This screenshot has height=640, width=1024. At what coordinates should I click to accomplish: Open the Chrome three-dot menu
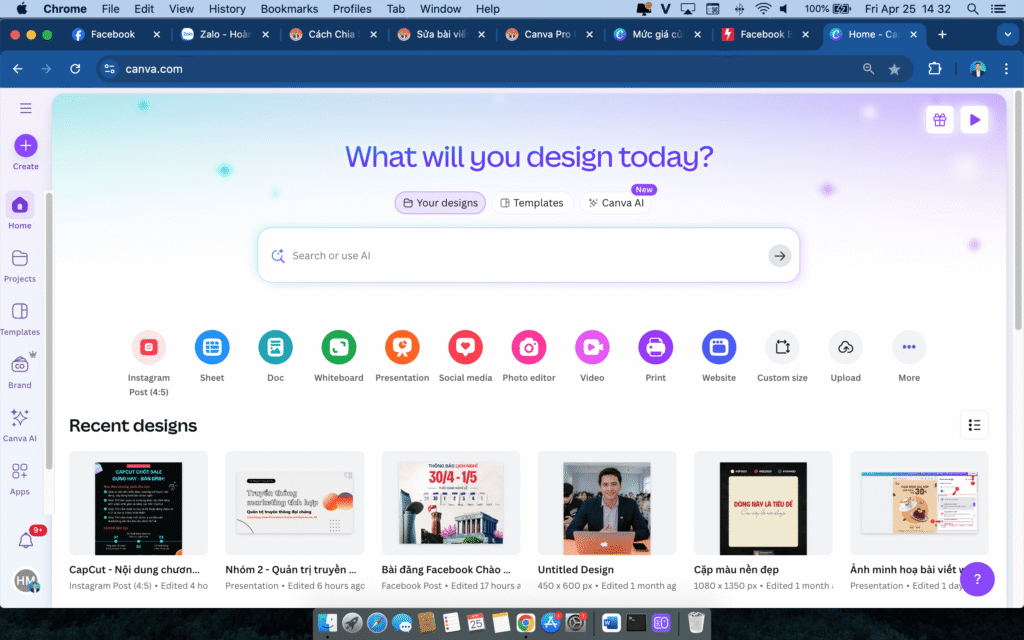coord(1006,69)
